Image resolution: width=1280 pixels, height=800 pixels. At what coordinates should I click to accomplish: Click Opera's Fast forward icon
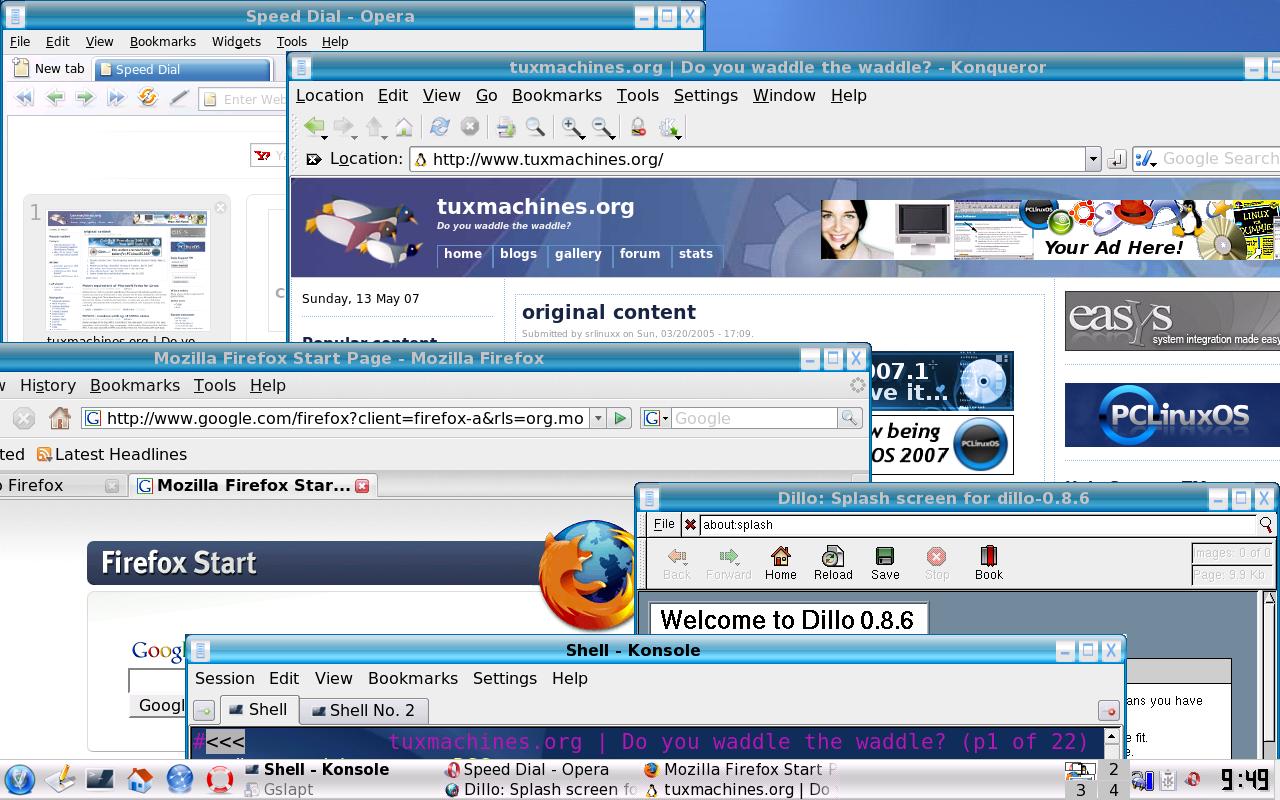click(116, 98)
